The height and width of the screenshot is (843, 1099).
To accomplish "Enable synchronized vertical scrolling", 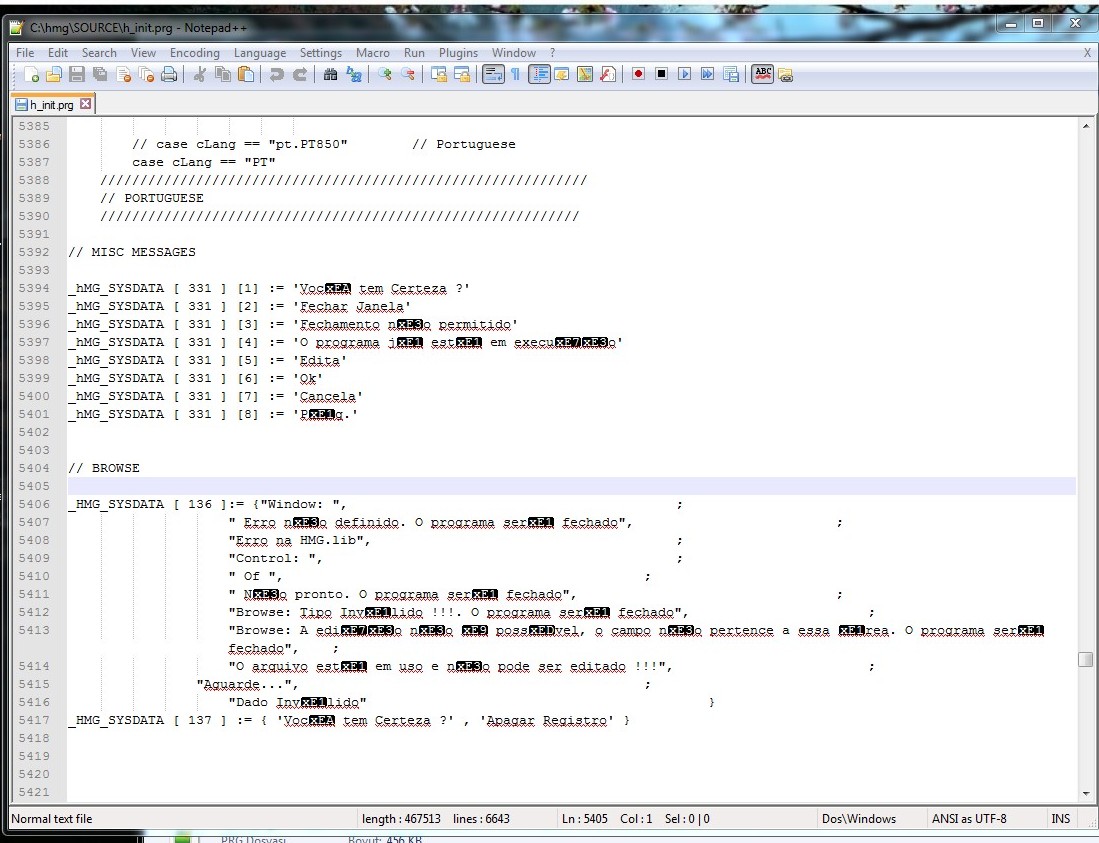I will (438, 74).
